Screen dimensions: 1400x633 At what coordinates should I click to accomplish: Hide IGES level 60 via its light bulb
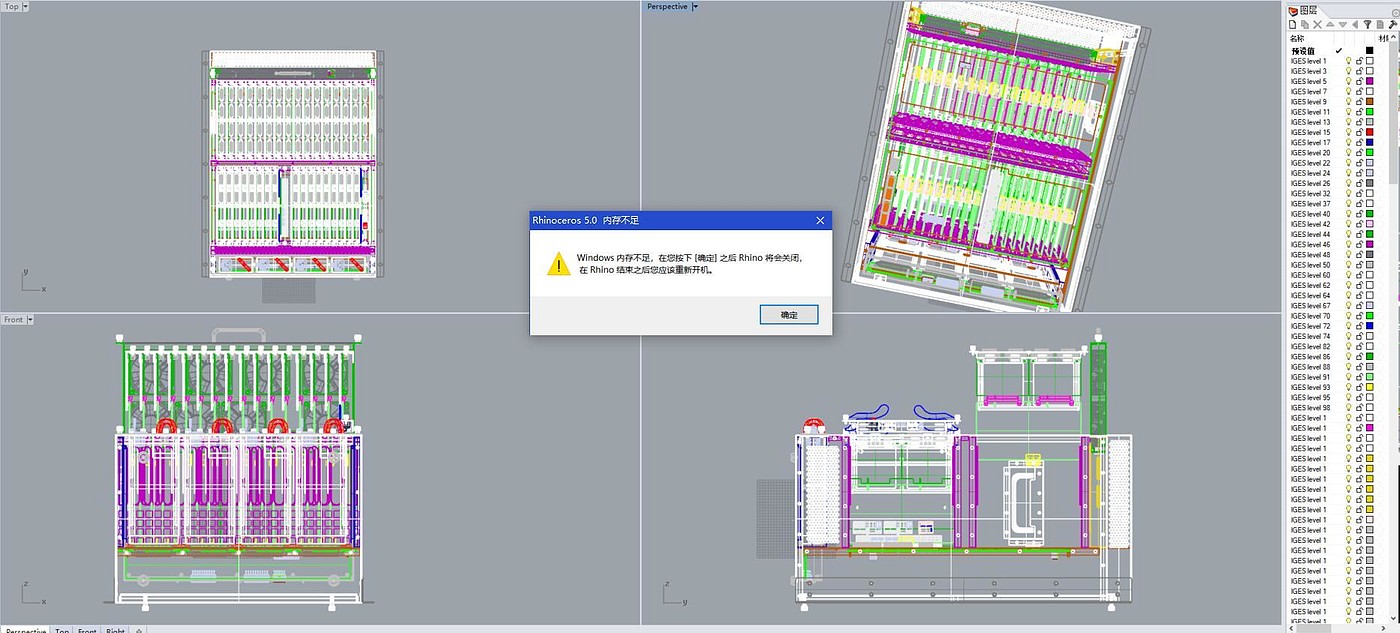click(1348, 275)
